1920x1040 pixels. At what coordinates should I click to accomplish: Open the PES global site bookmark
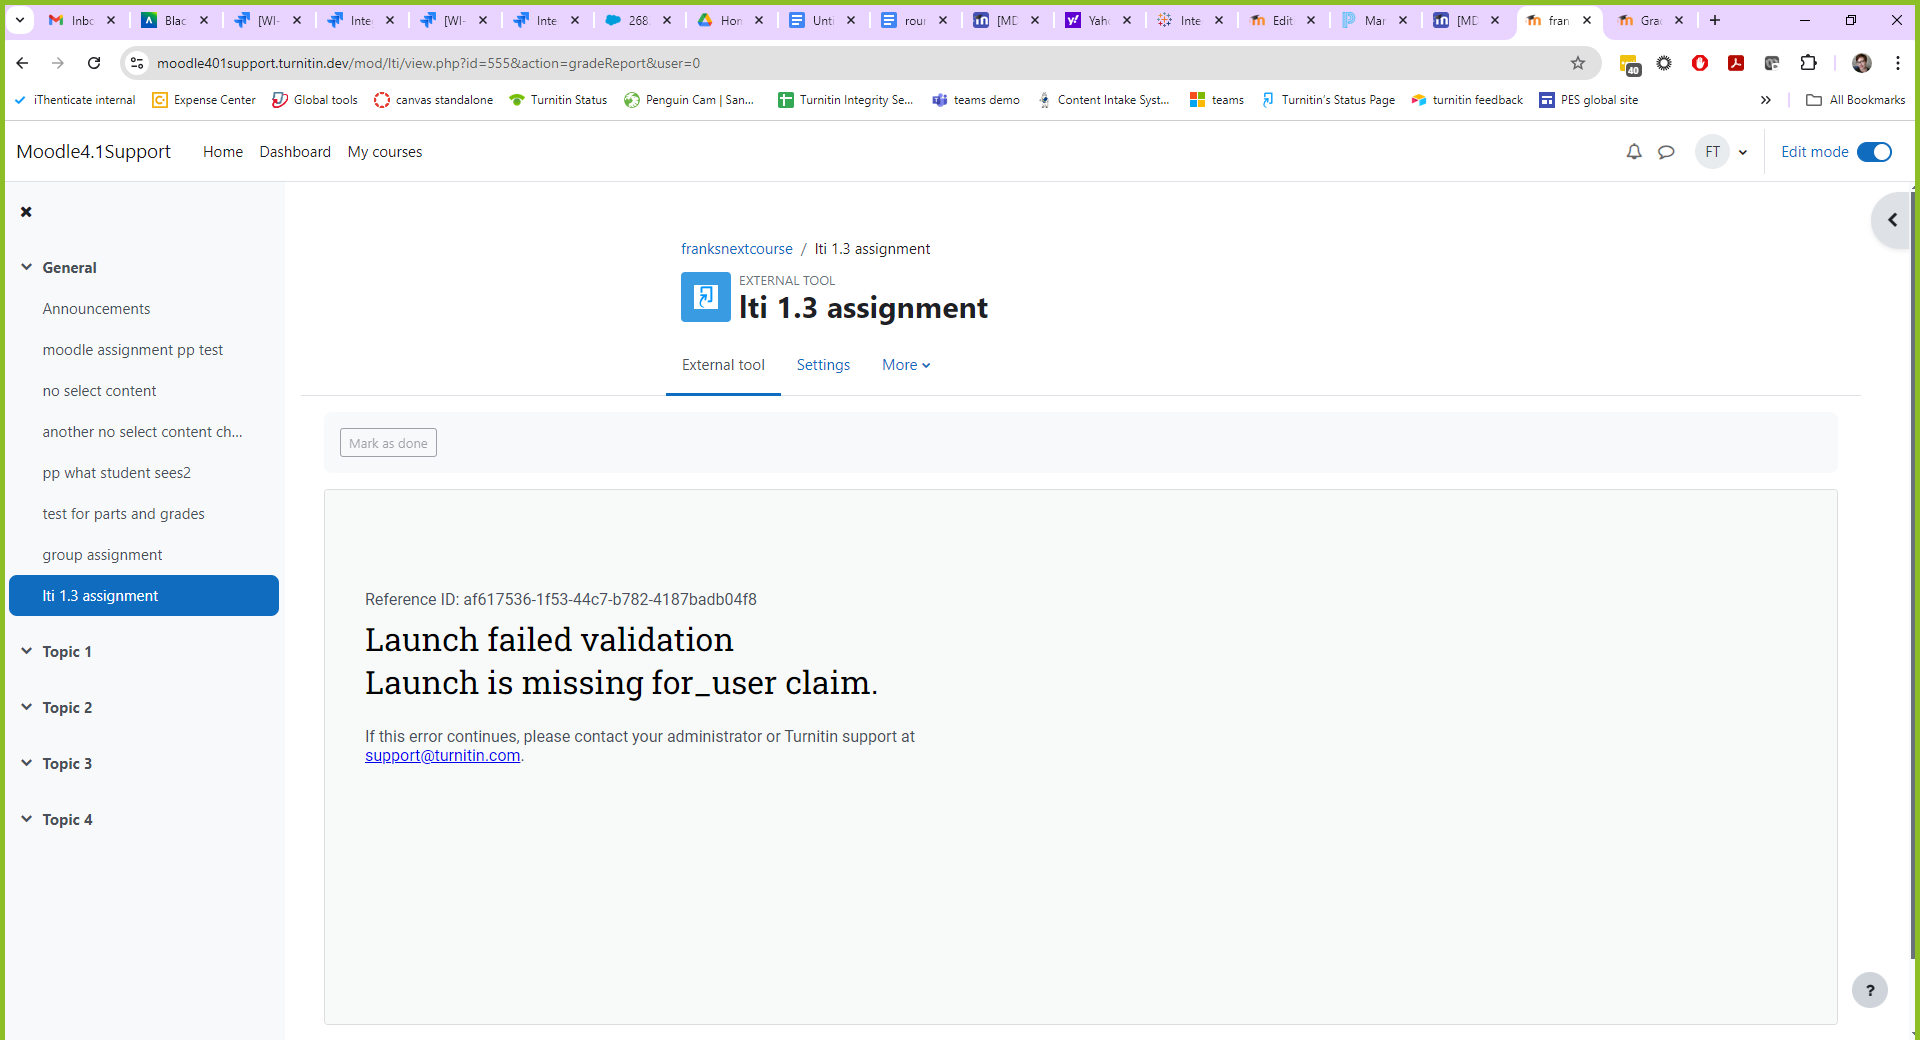pos(1589,100)
